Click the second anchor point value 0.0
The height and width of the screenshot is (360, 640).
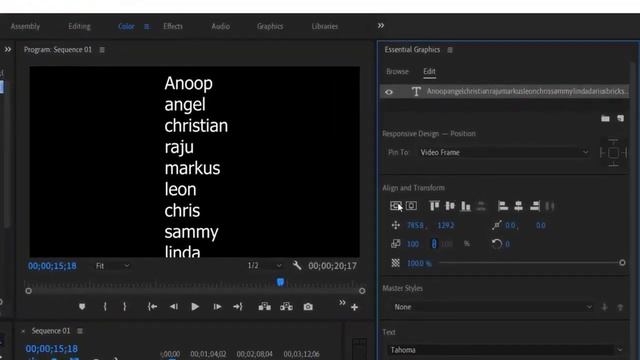540,225
